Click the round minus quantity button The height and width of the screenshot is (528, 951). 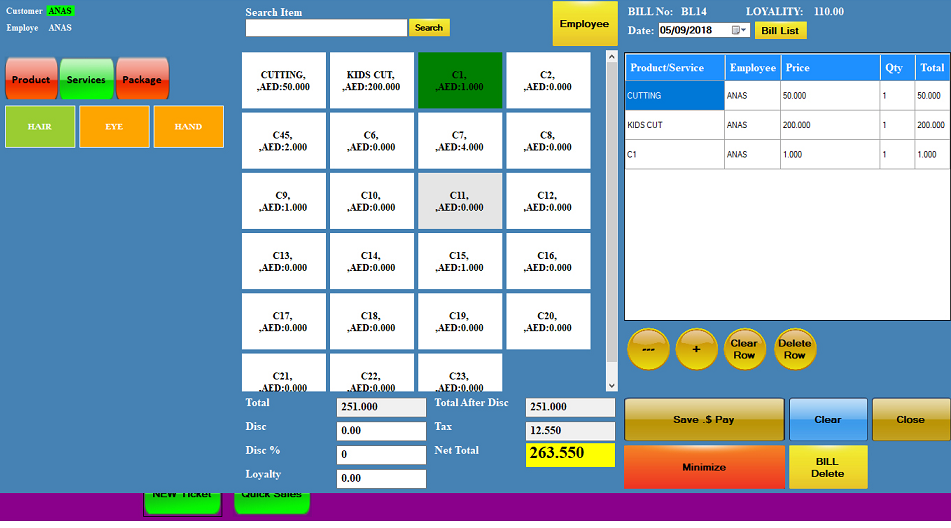point(648,350)
